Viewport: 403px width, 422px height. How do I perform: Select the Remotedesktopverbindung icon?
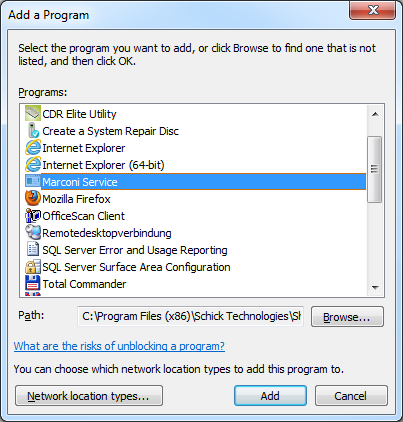point(33,232)
